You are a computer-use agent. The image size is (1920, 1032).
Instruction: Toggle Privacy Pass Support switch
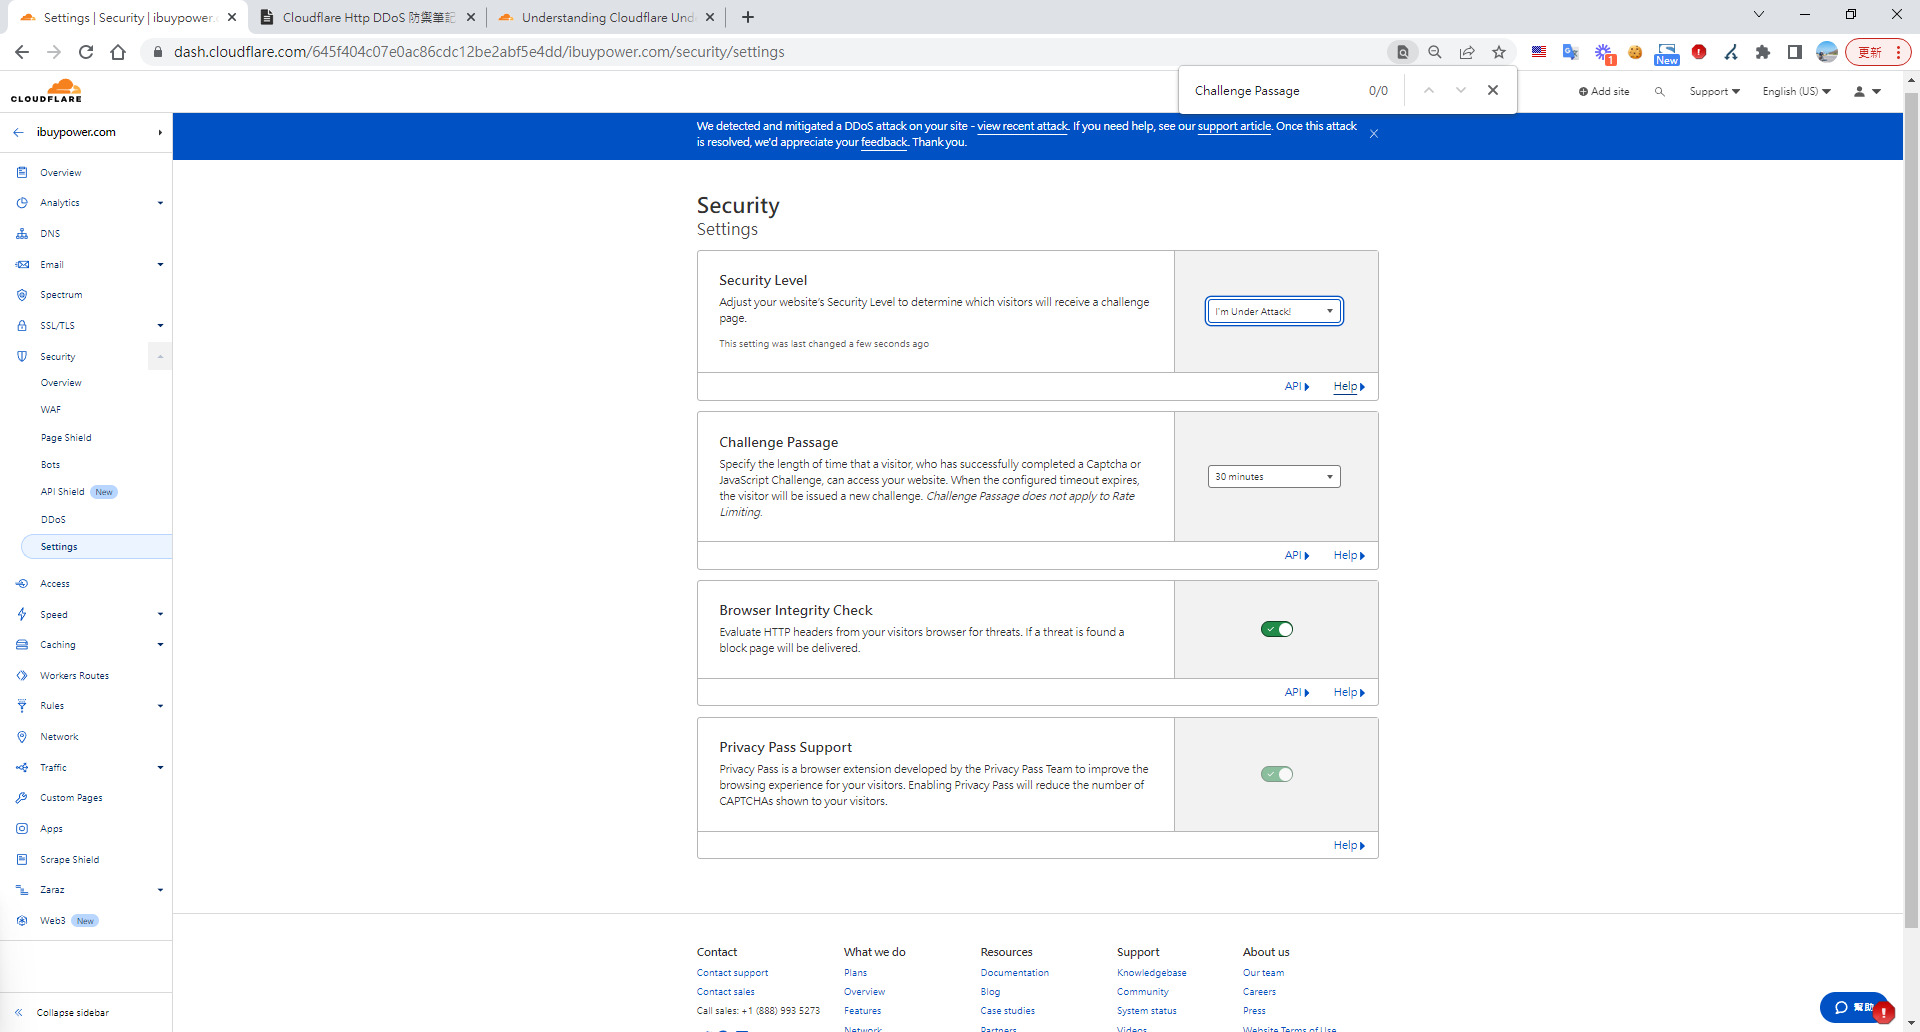coord(1276,774)
